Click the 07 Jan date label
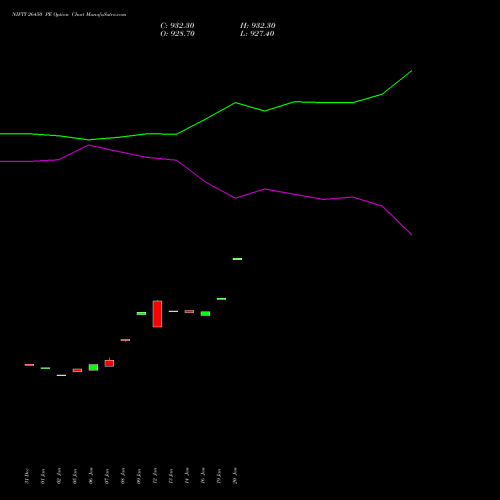Screen dimensions: 500x500 coord(107,476)
